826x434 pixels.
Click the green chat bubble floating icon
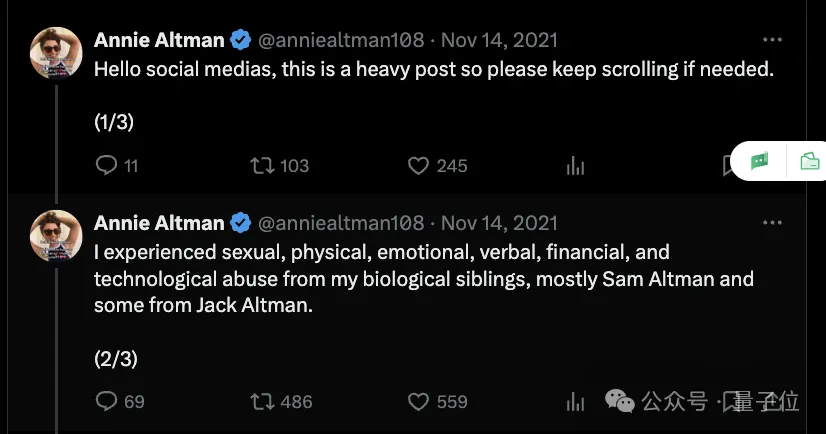761,161
